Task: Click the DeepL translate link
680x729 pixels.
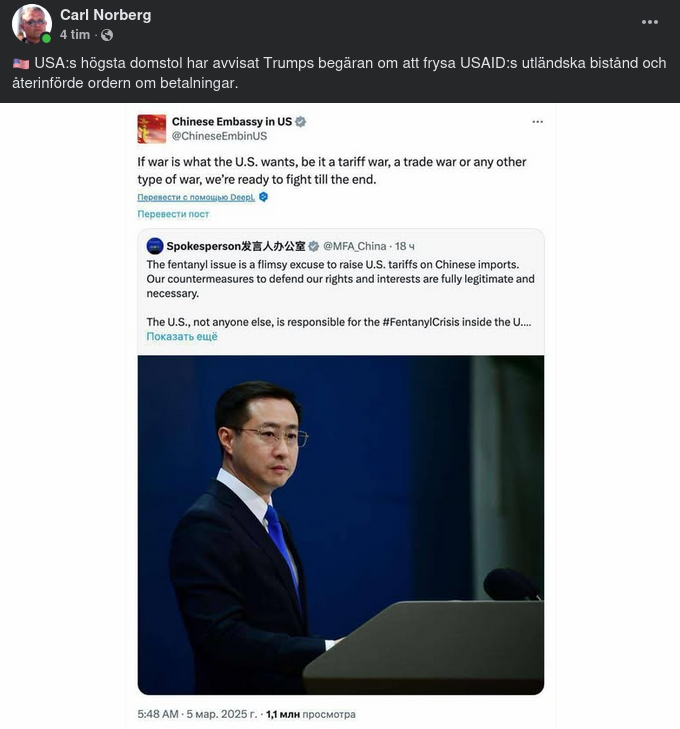Action: [x=196, y=197]
